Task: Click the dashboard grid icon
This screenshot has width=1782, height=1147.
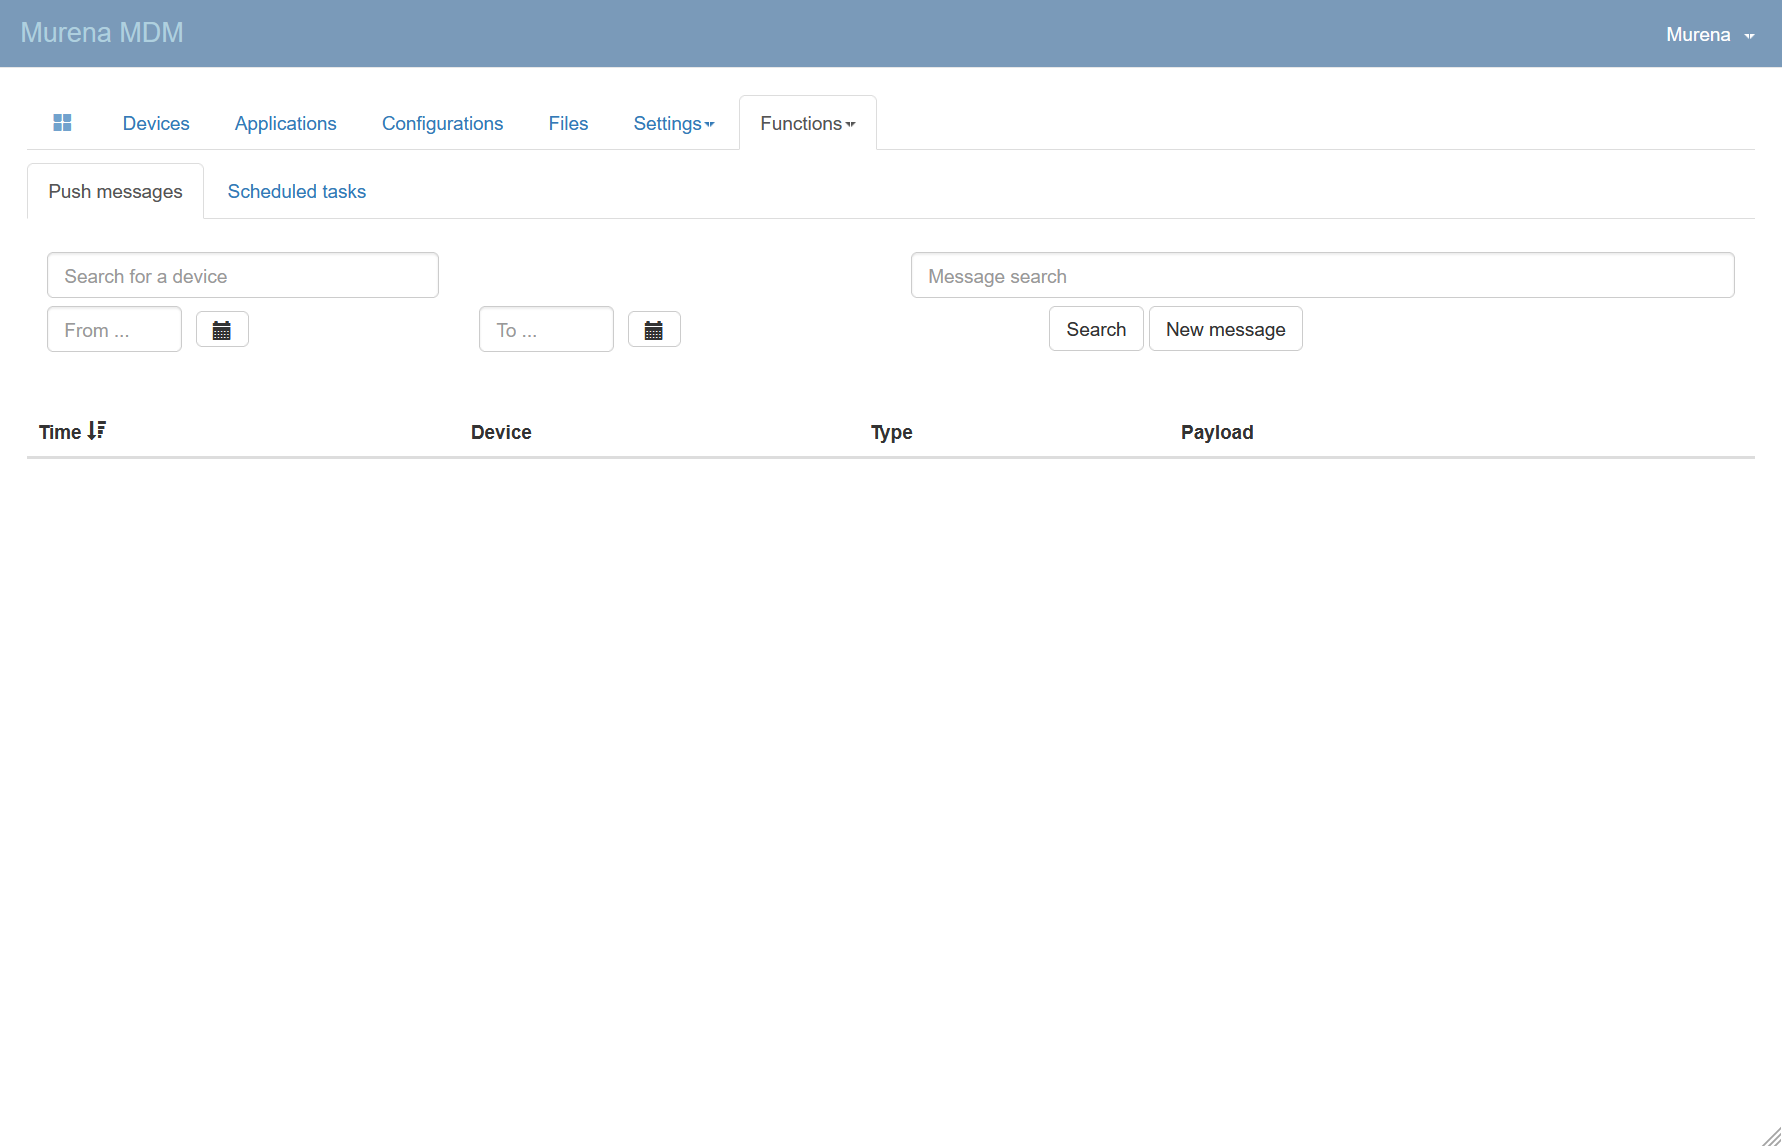Action: (62, 123)
